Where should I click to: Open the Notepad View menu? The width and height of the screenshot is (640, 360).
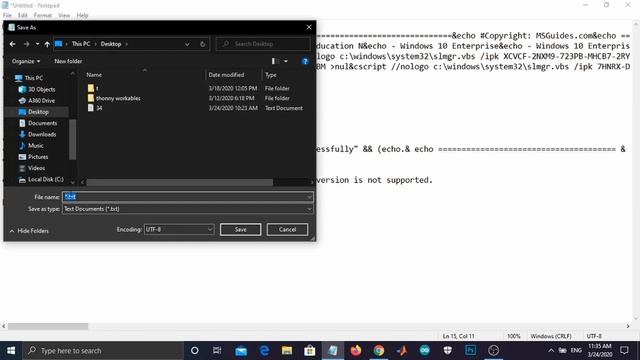64,16
